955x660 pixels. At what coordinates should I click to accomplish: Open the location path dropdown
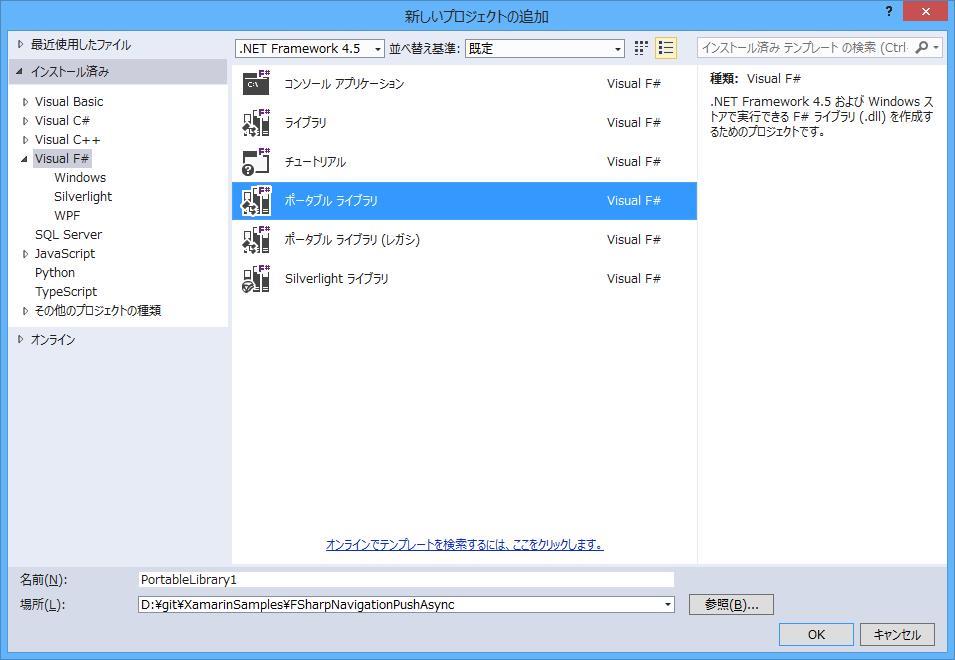tap(667, 604)
